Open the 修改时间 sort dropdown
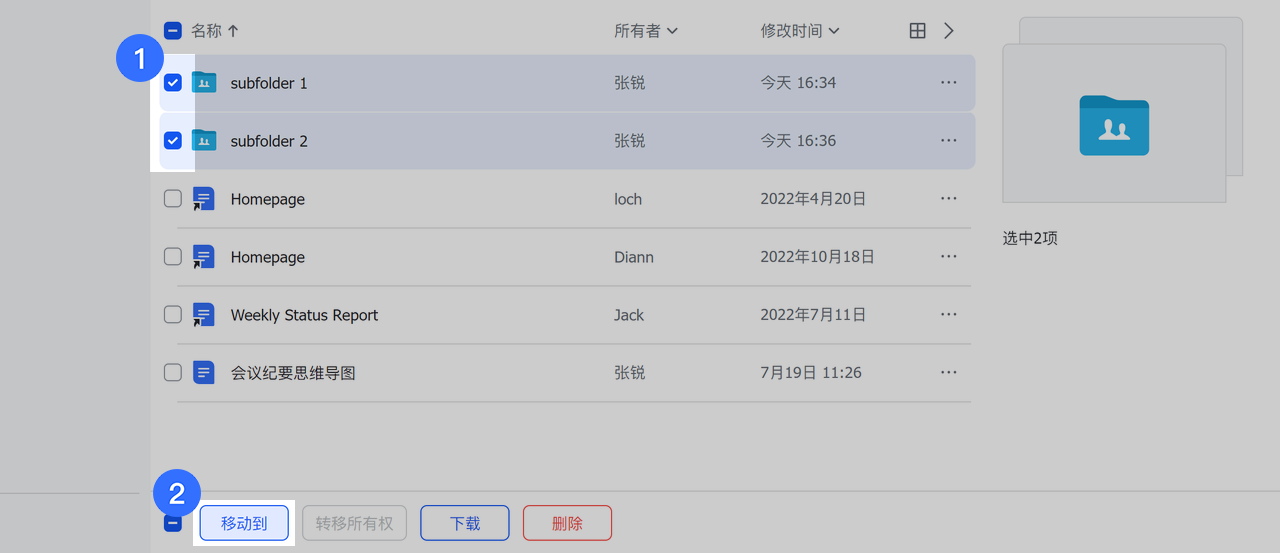This screenshot has height=553, width=1280. pyautogui.click(x=800, y=31)
